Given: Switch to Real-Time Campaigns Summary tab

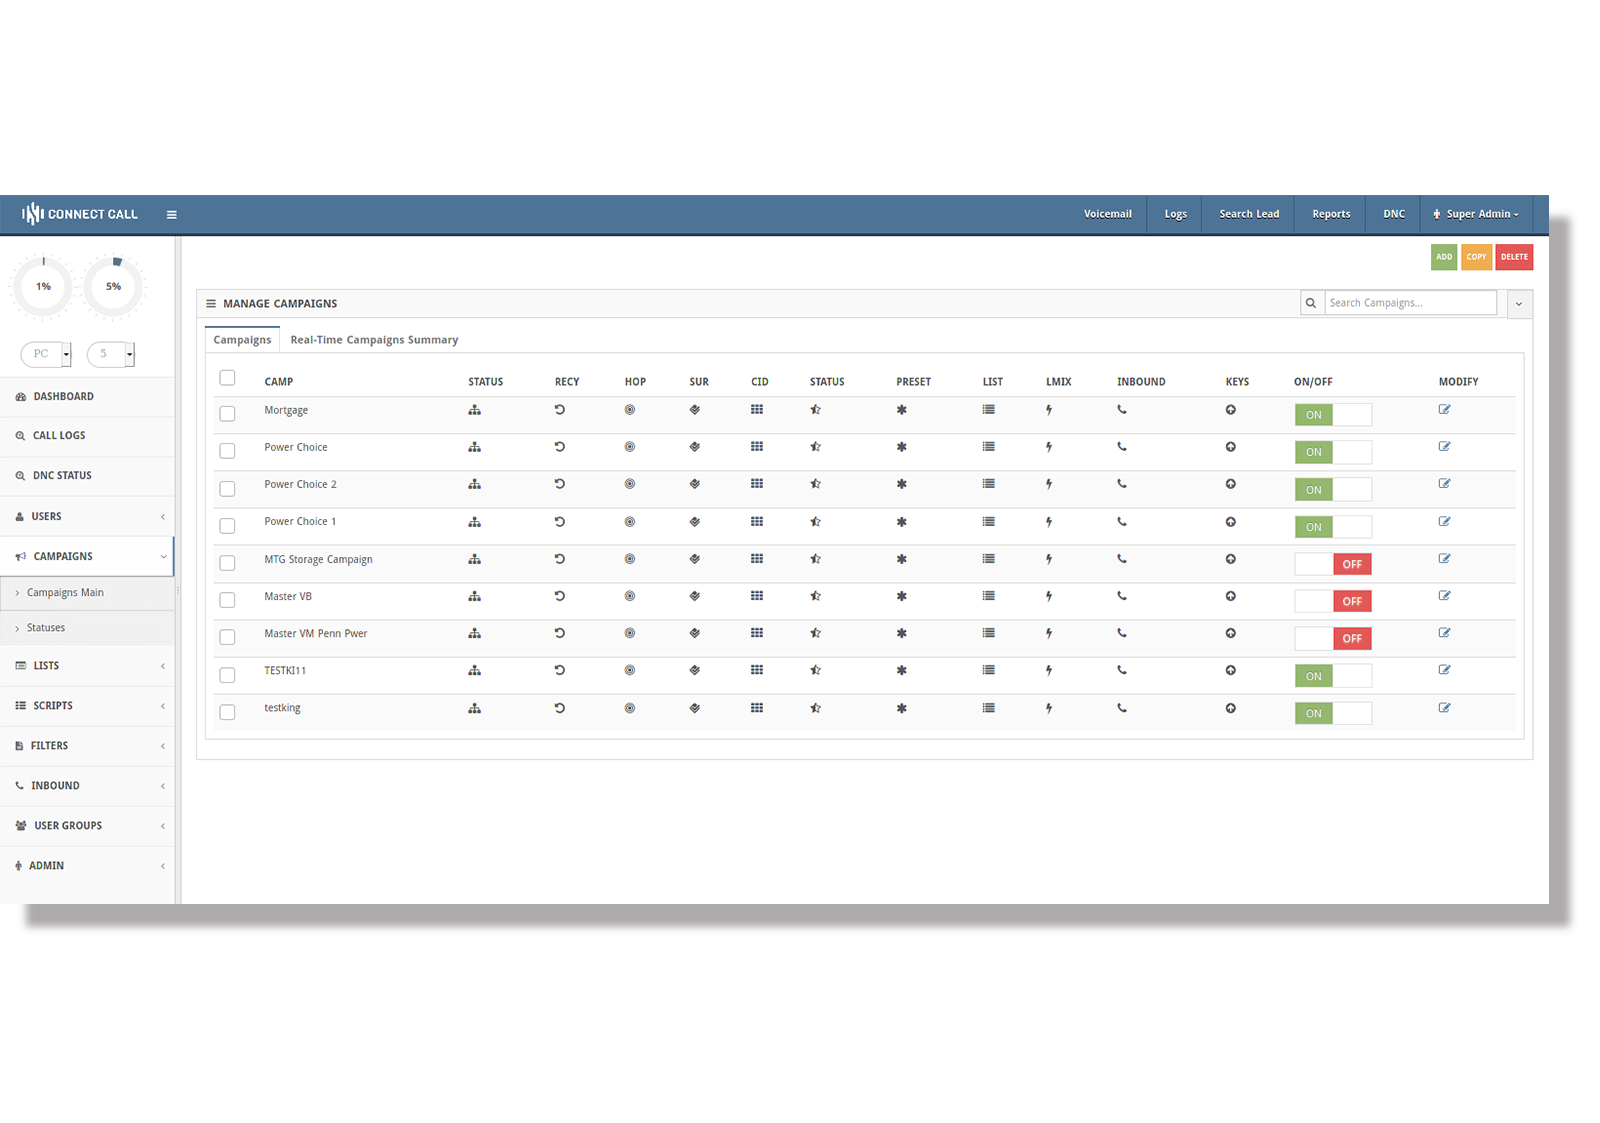Looking at the screenshot, I should pos(374,340).
